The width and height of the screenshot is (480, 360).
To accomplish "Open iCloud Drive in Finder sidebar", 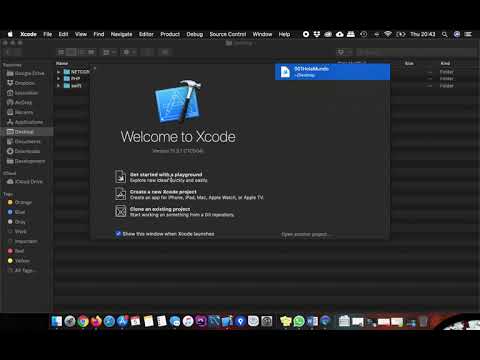I will coord(25,181).
